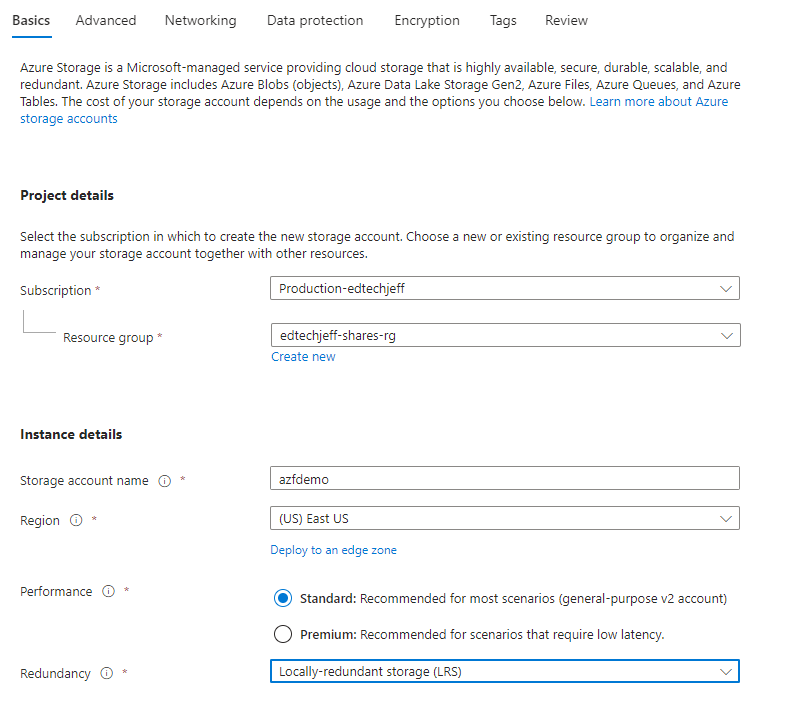
Task: Click the info icon next to Storage account name
Action: 165,481
